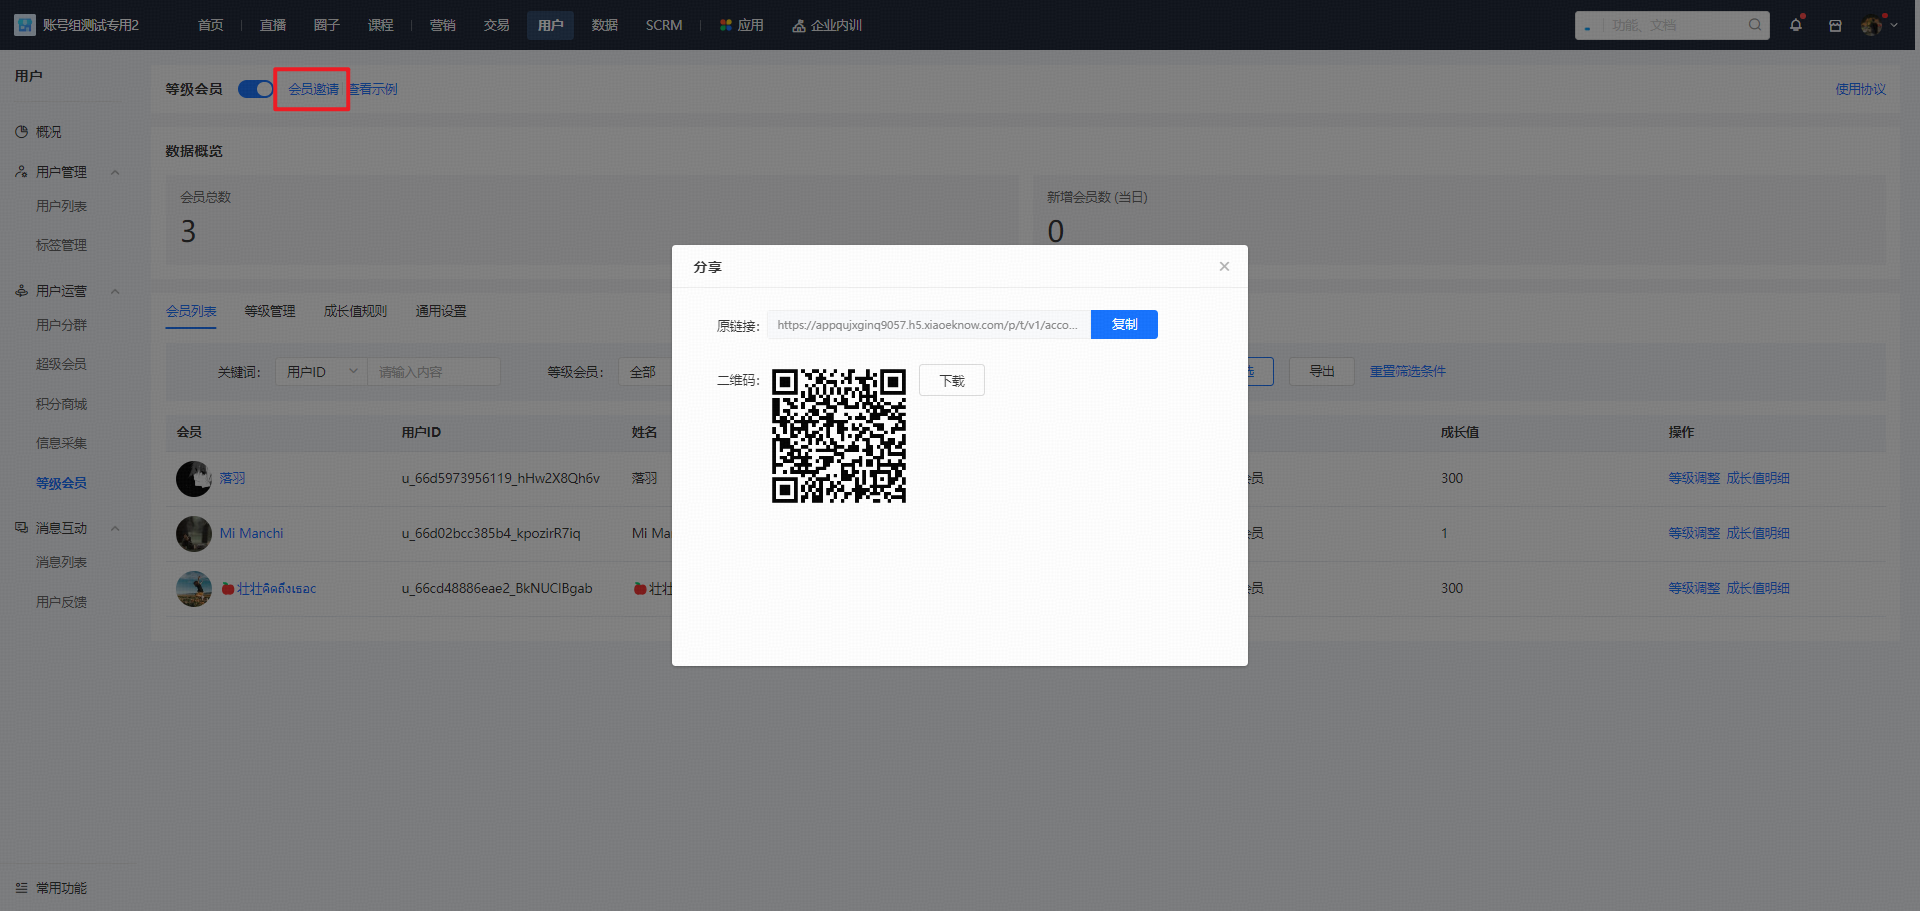1920x911 pixels.
Task: Select 等级会员 in the sidebar
Action: [62, 483]
